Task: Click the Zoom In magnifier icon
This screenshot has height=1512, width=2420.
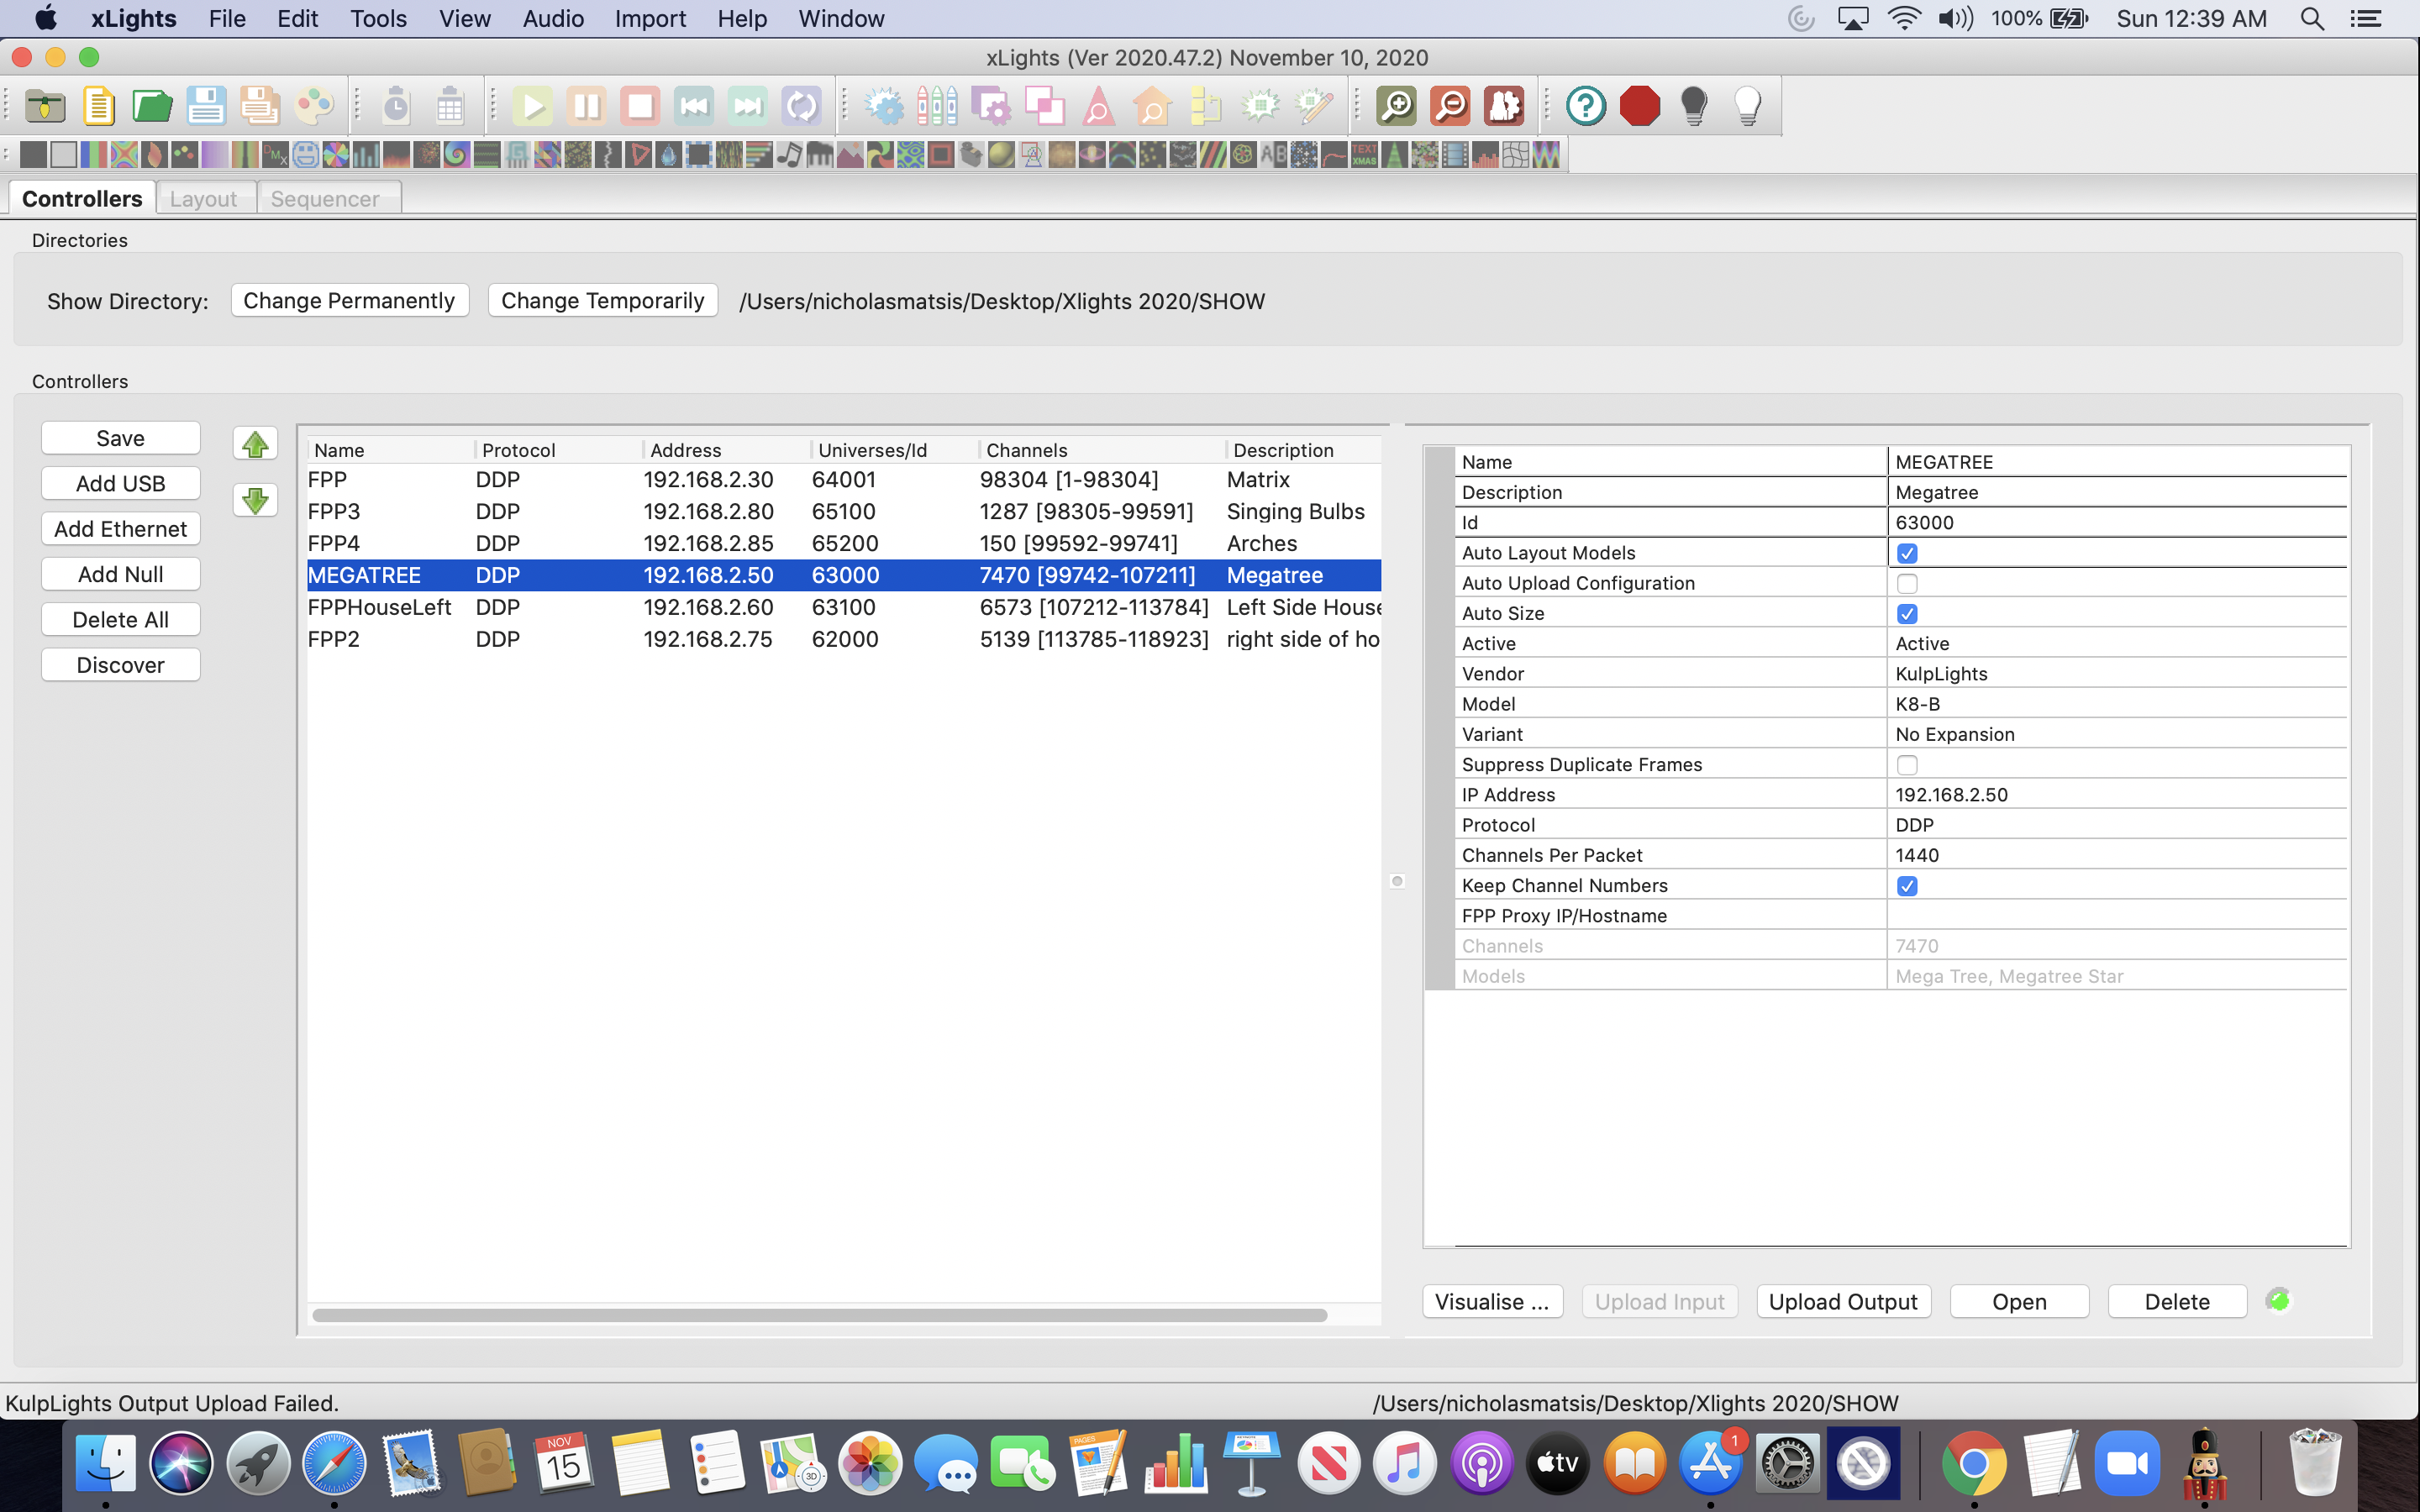Action: click(x=1396, y=106)
